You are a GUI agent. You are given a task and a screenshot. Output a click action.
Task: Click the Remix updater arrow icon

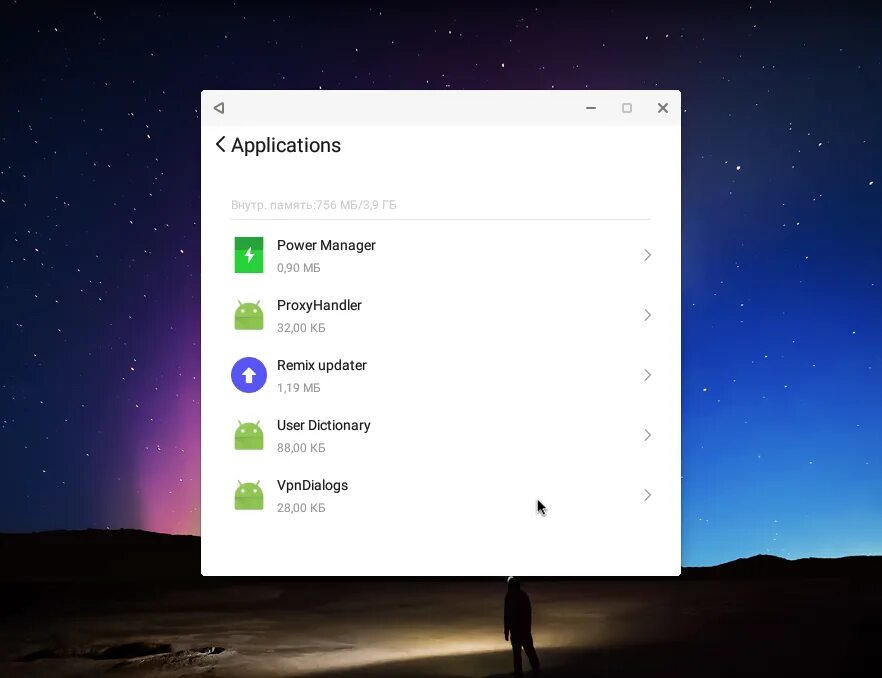click(x=249, y=375)
